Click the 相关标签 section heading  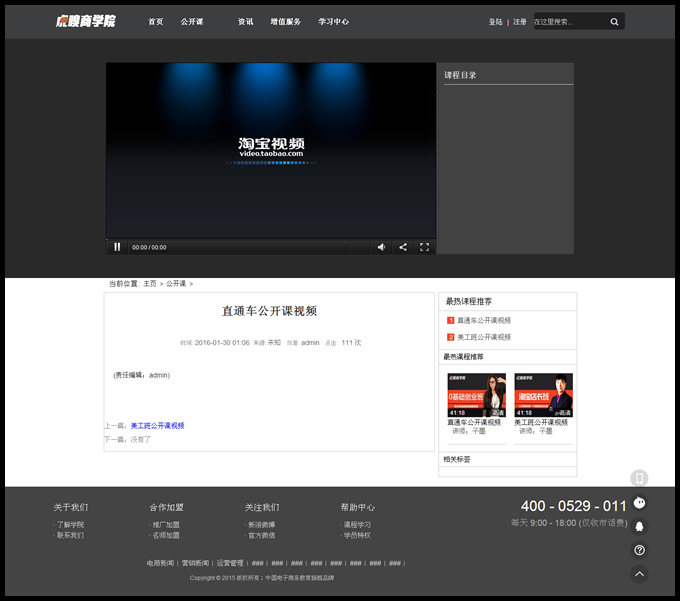[457, 459]
